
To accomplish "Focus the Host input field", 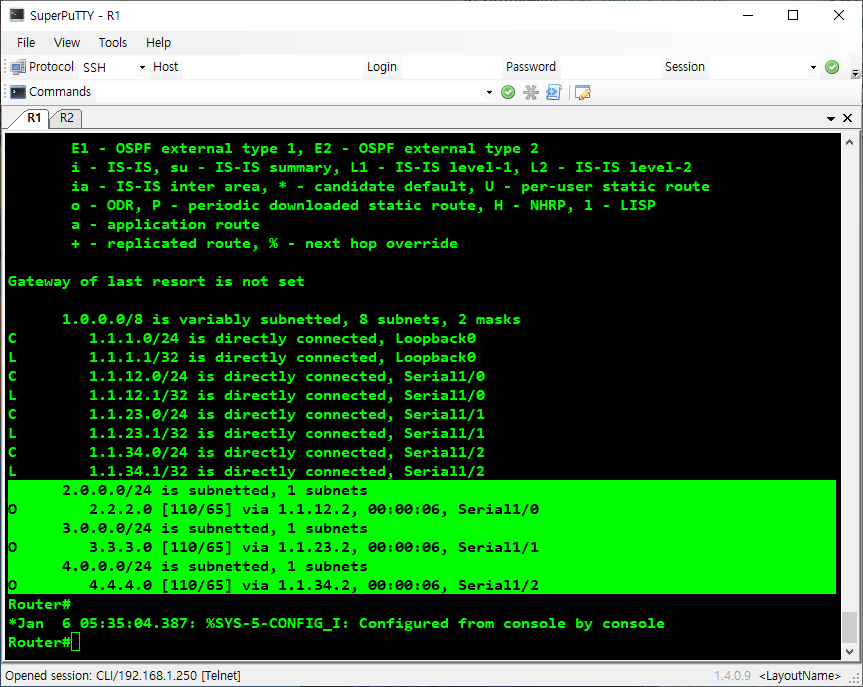I will [270, 67].
